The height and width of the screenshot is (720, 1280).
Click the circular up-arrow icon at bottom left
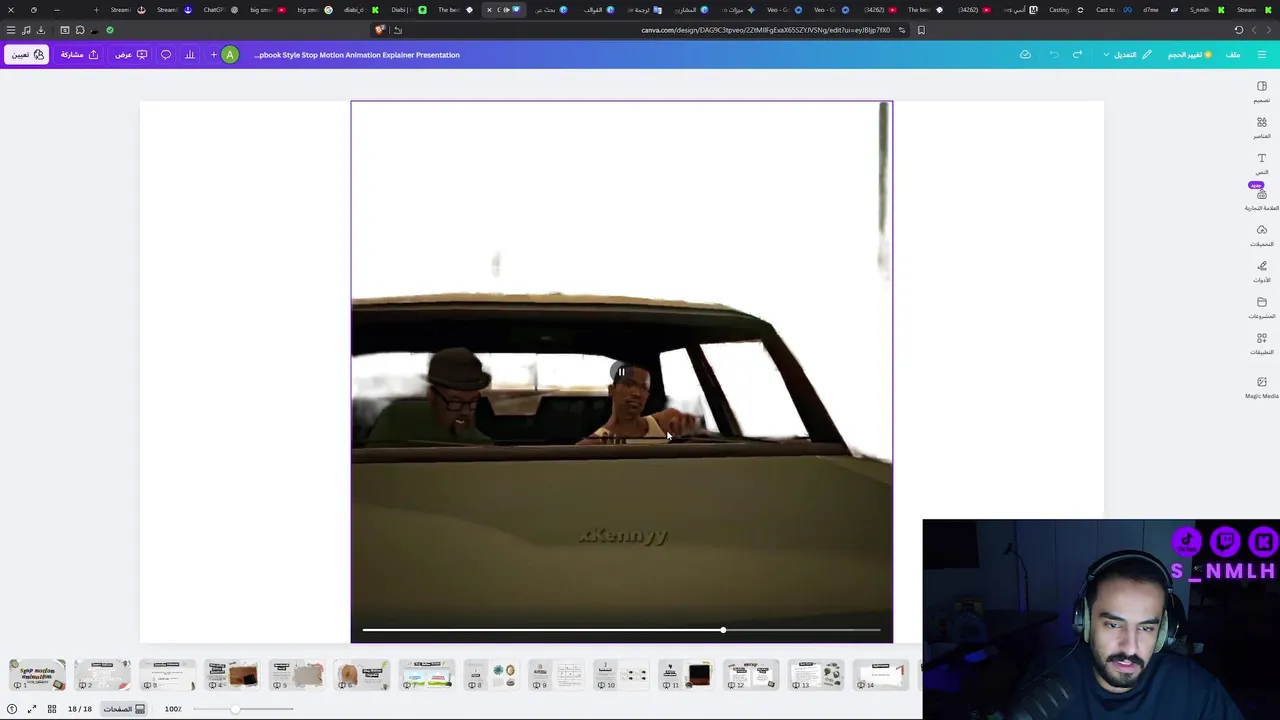(12, 709)
